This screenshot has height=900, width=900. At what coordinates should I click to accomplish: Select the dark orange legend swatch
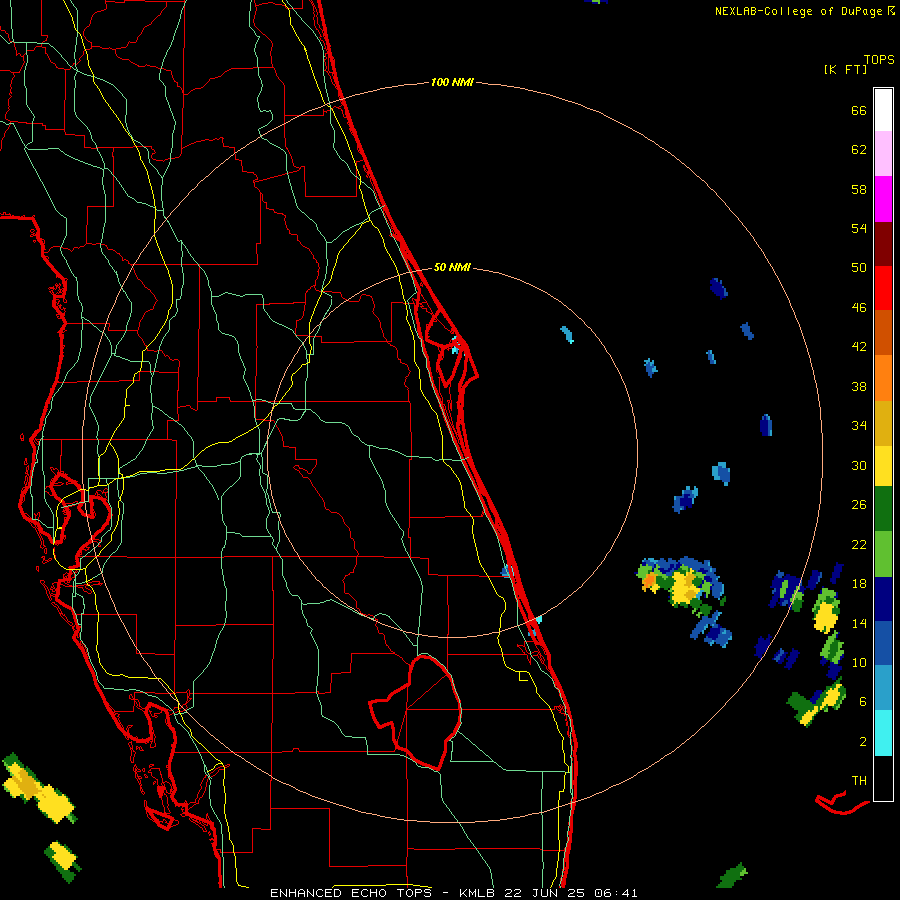(883, 333)
